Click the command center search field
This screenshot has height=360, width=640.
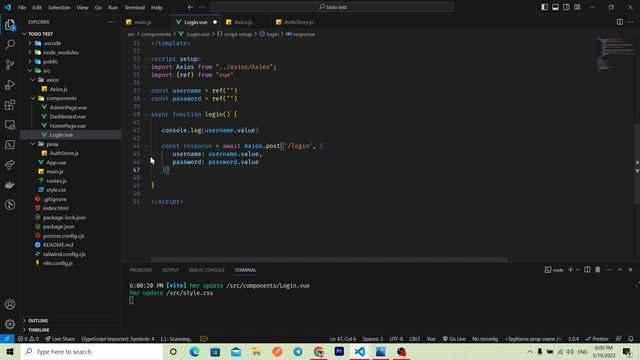(332, 7)
